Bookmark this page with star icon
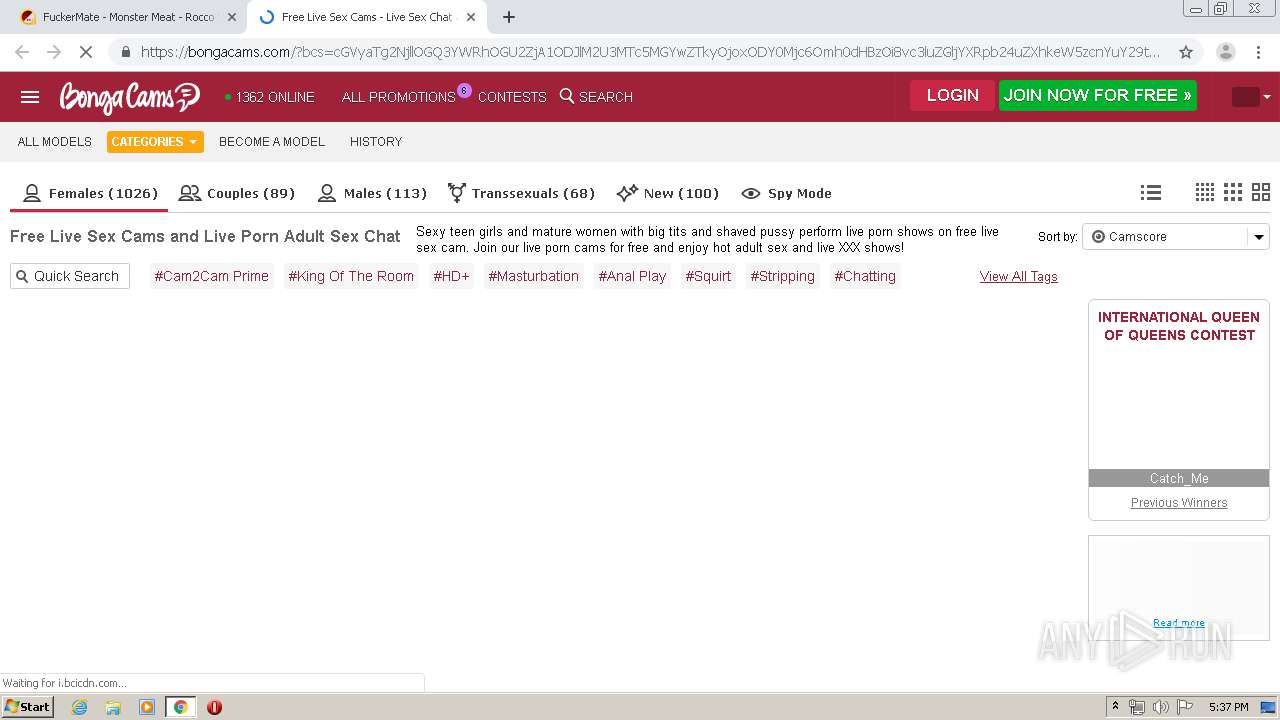This screenshot has height=720, width=1280. click(1186, 52)
